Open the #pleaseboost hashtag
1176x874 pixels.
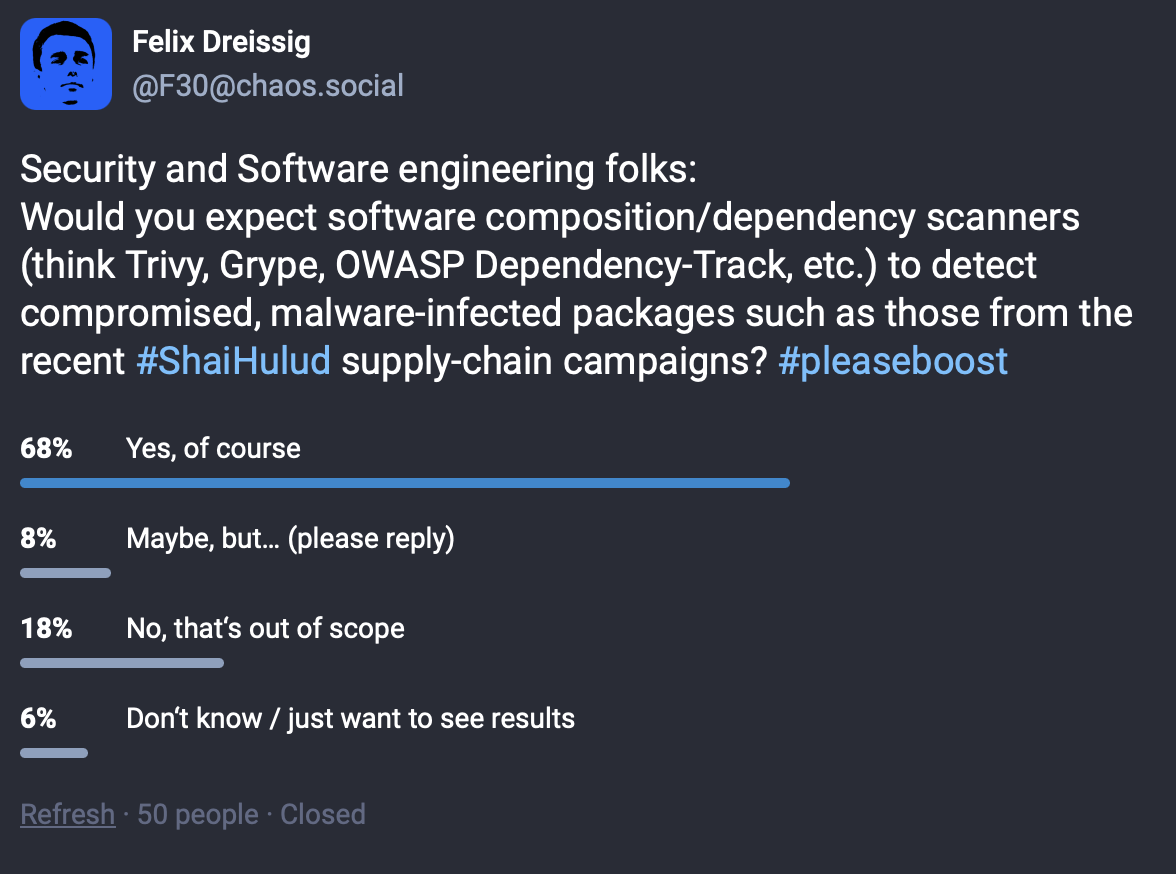893,360
